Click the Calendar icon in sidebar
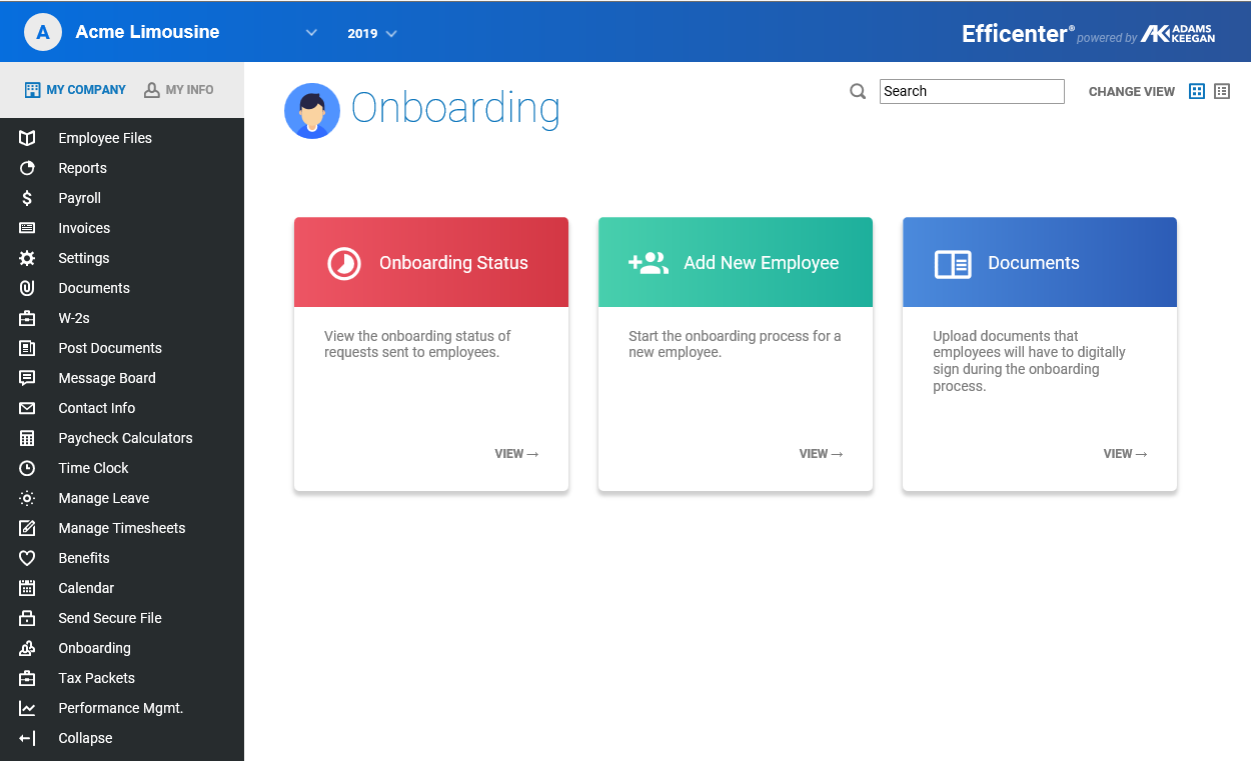Screen dimensions: 1251x761 click(27, 588)
